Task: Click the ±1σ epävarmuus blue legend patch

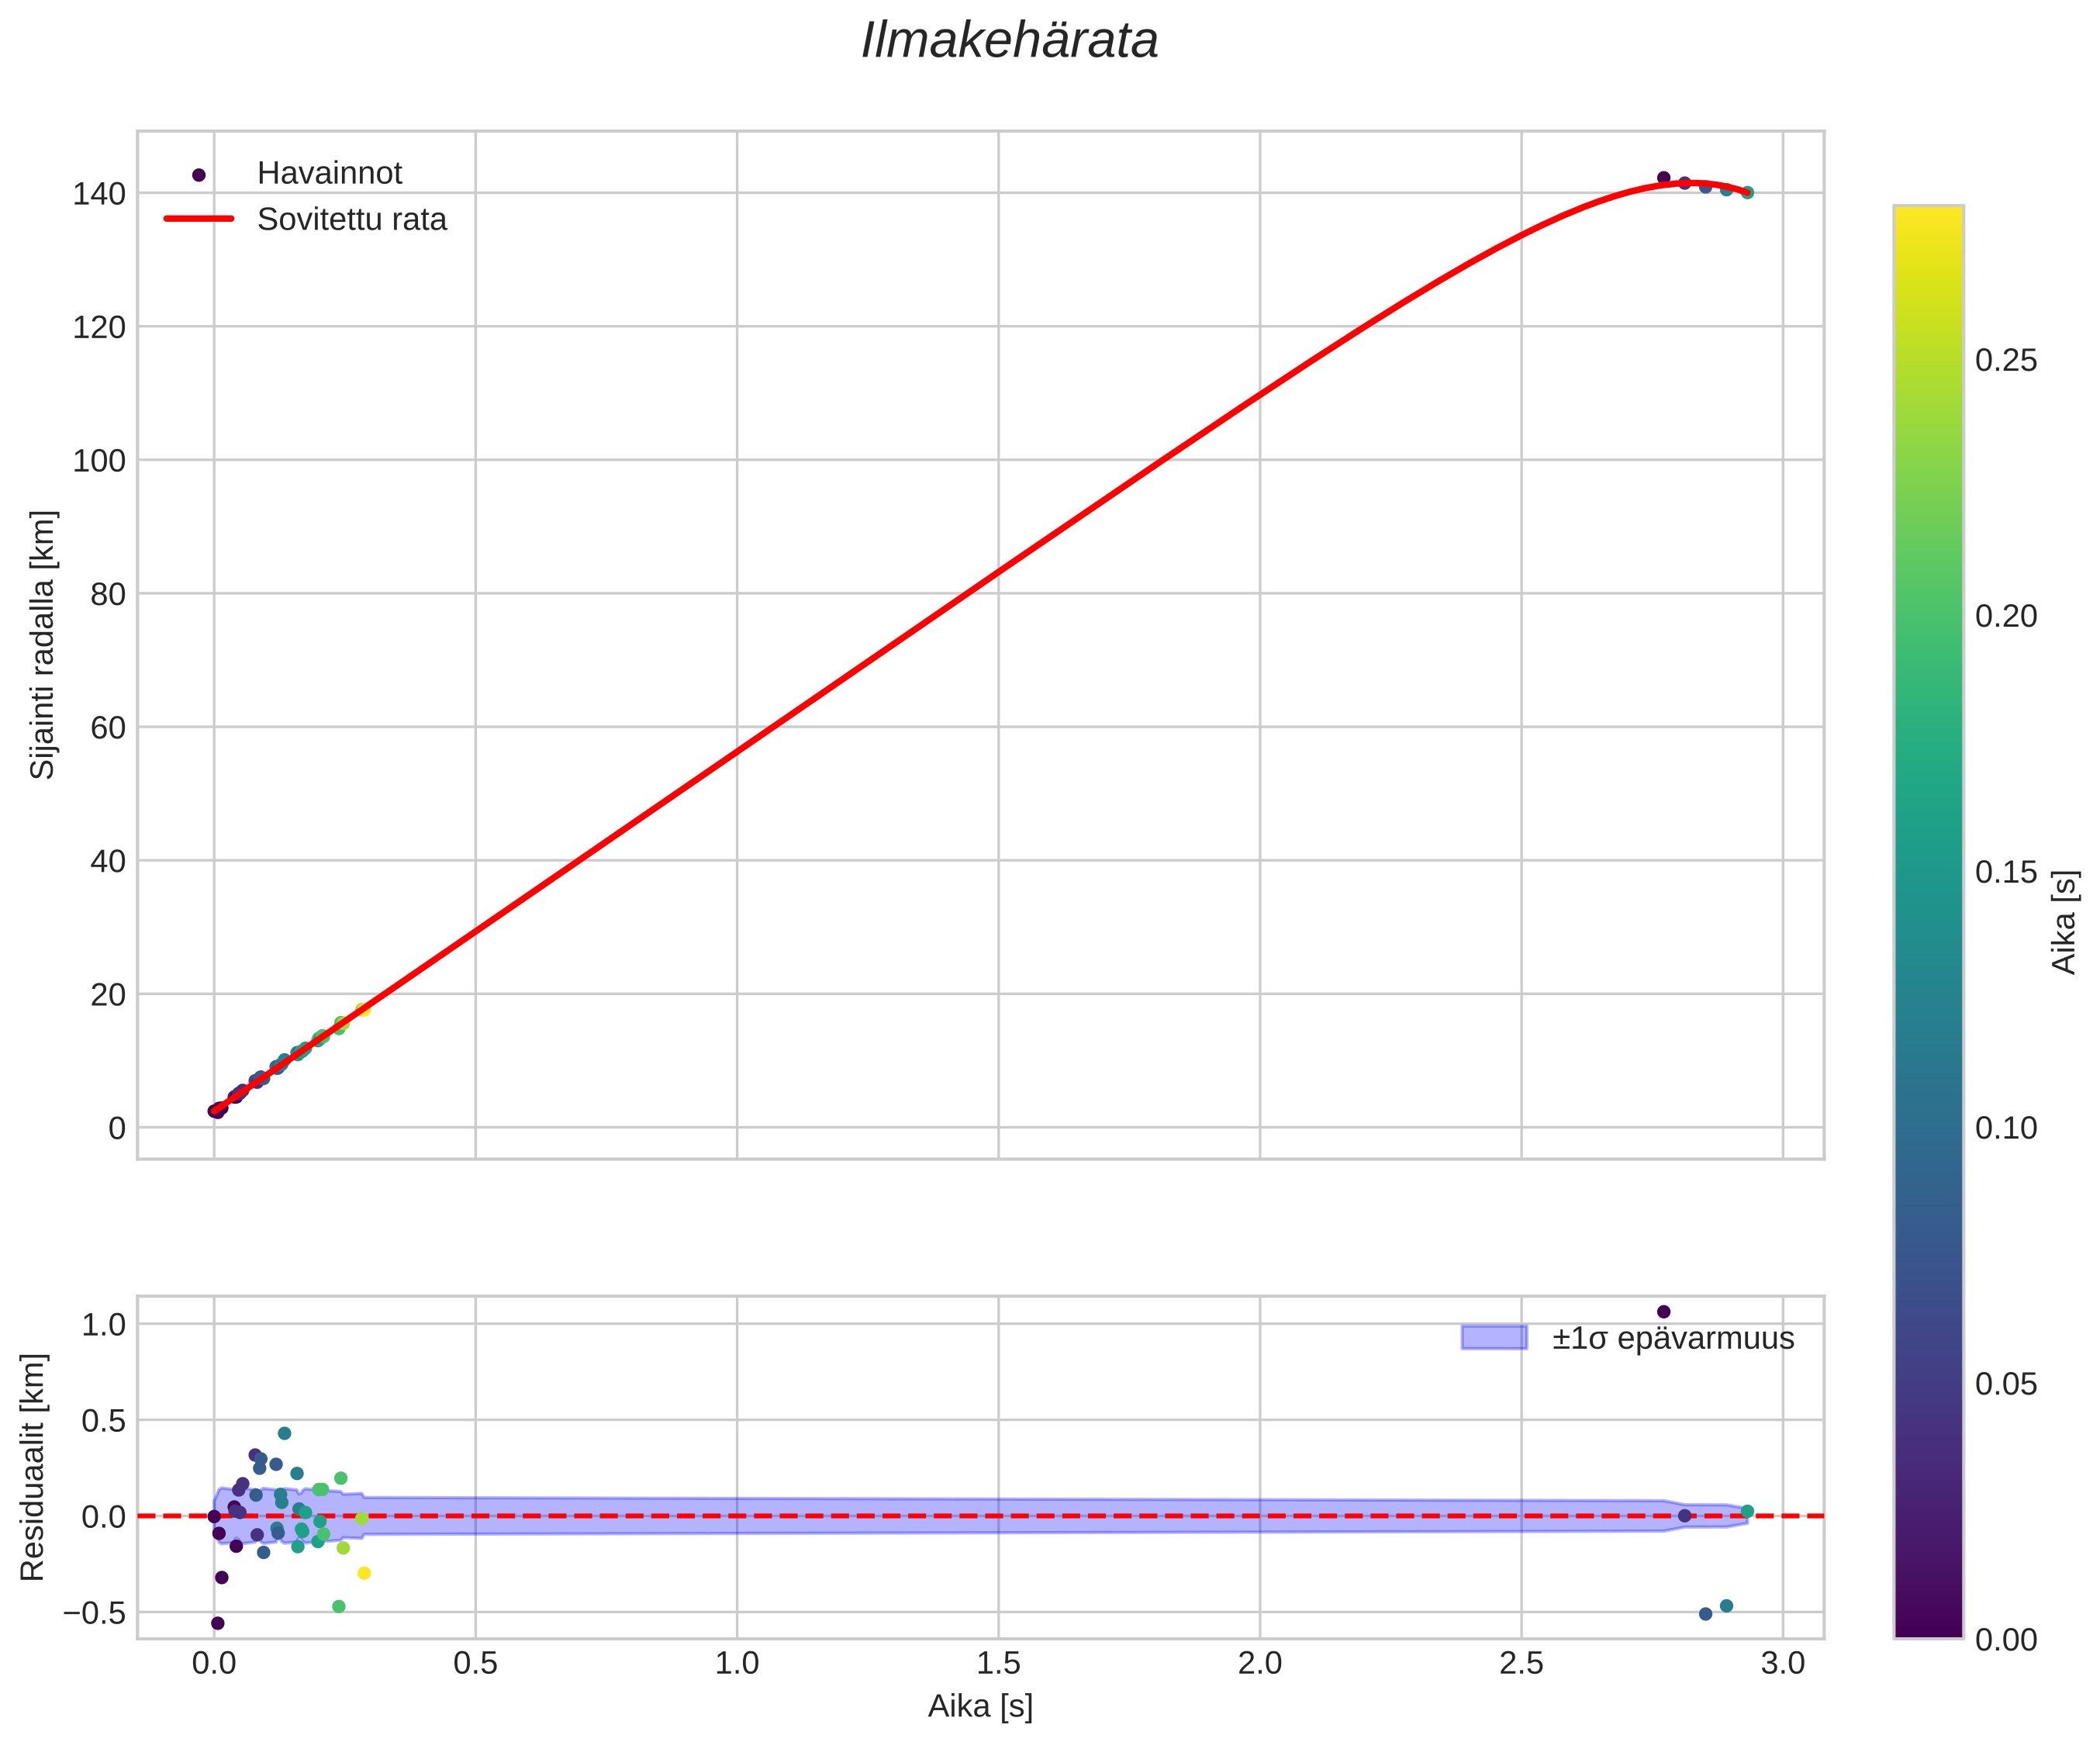Action: pos(1494,1338)
